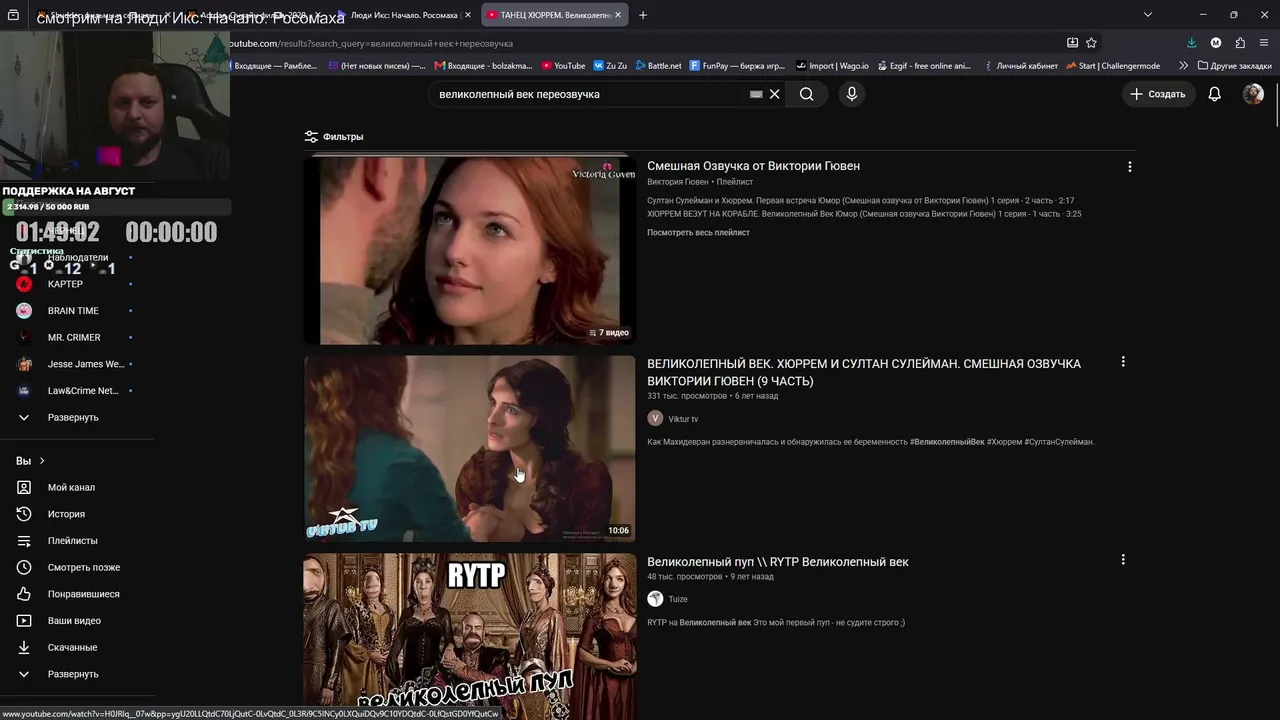Click the Создать button
This screenshot has width=1280, height=720.
pos(1158,94)
